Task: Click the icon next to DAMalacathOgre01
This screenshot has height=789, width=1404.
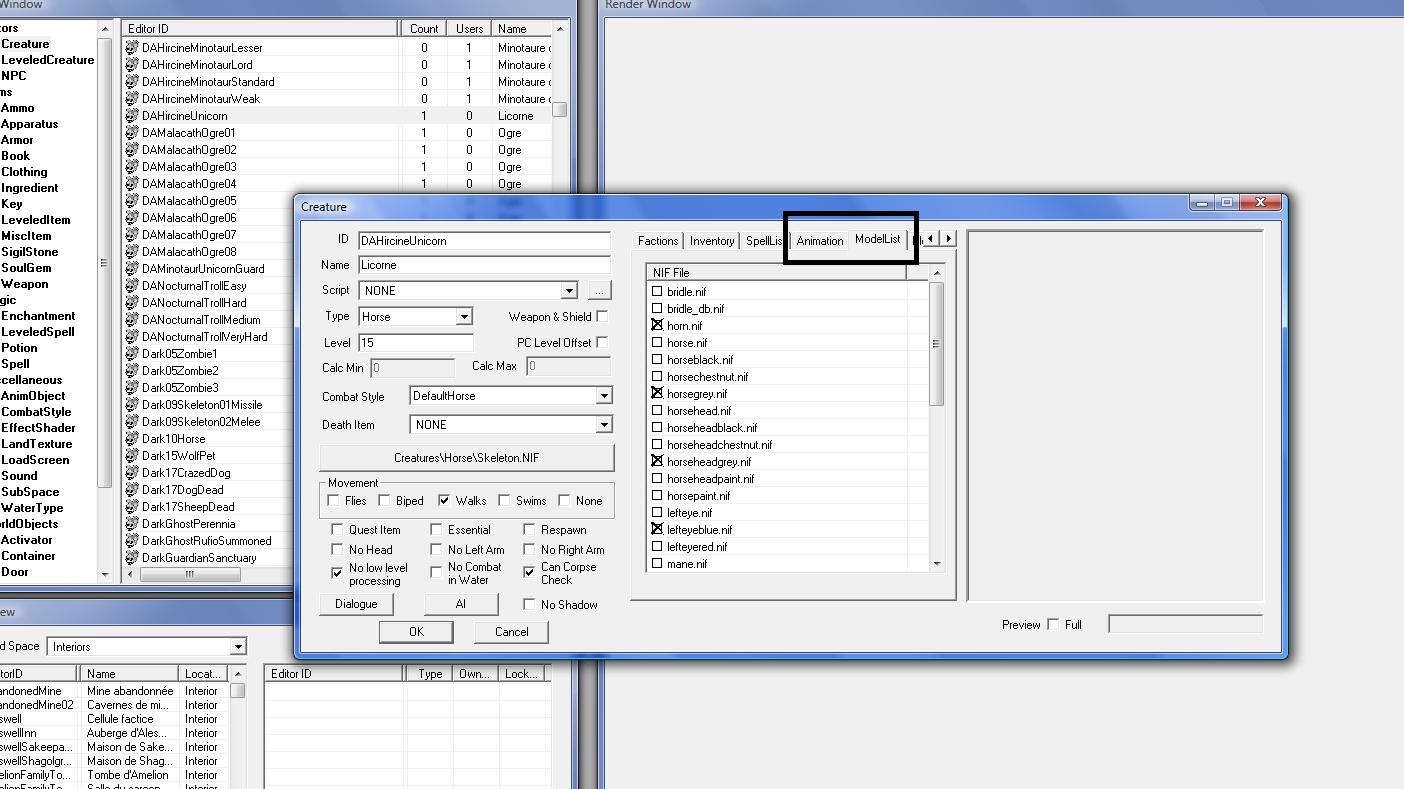Action: pos(131,133)
